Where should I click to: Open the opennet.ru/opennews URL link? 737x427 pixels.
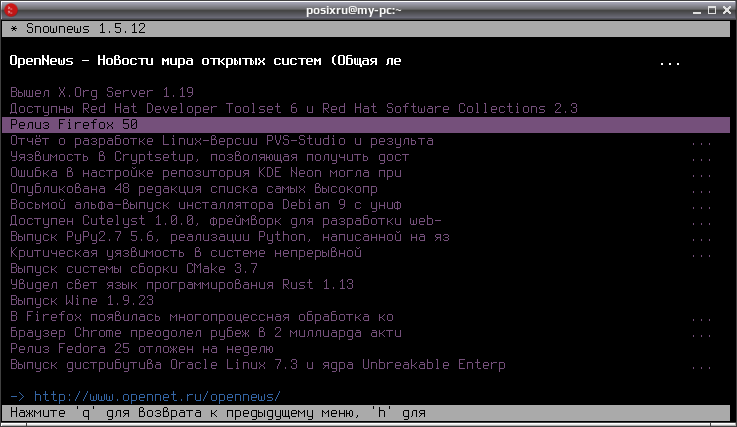tap(157, 396)
